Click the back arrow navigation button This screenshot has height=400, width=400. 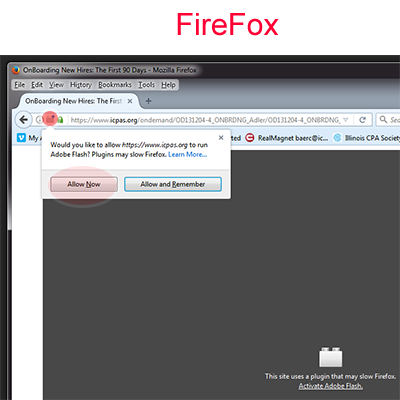24,119
